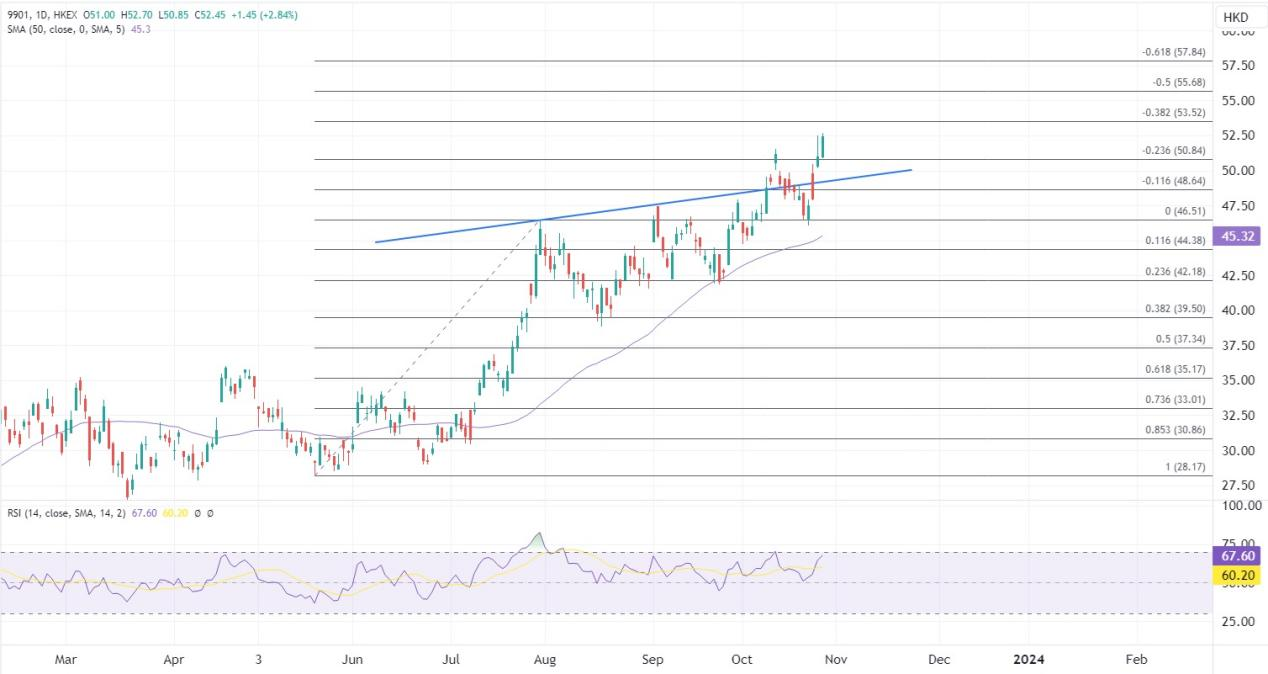Select the SMA (50, close) indicator legend
The width and height of the screenshot is (1268, 674).
65,29
